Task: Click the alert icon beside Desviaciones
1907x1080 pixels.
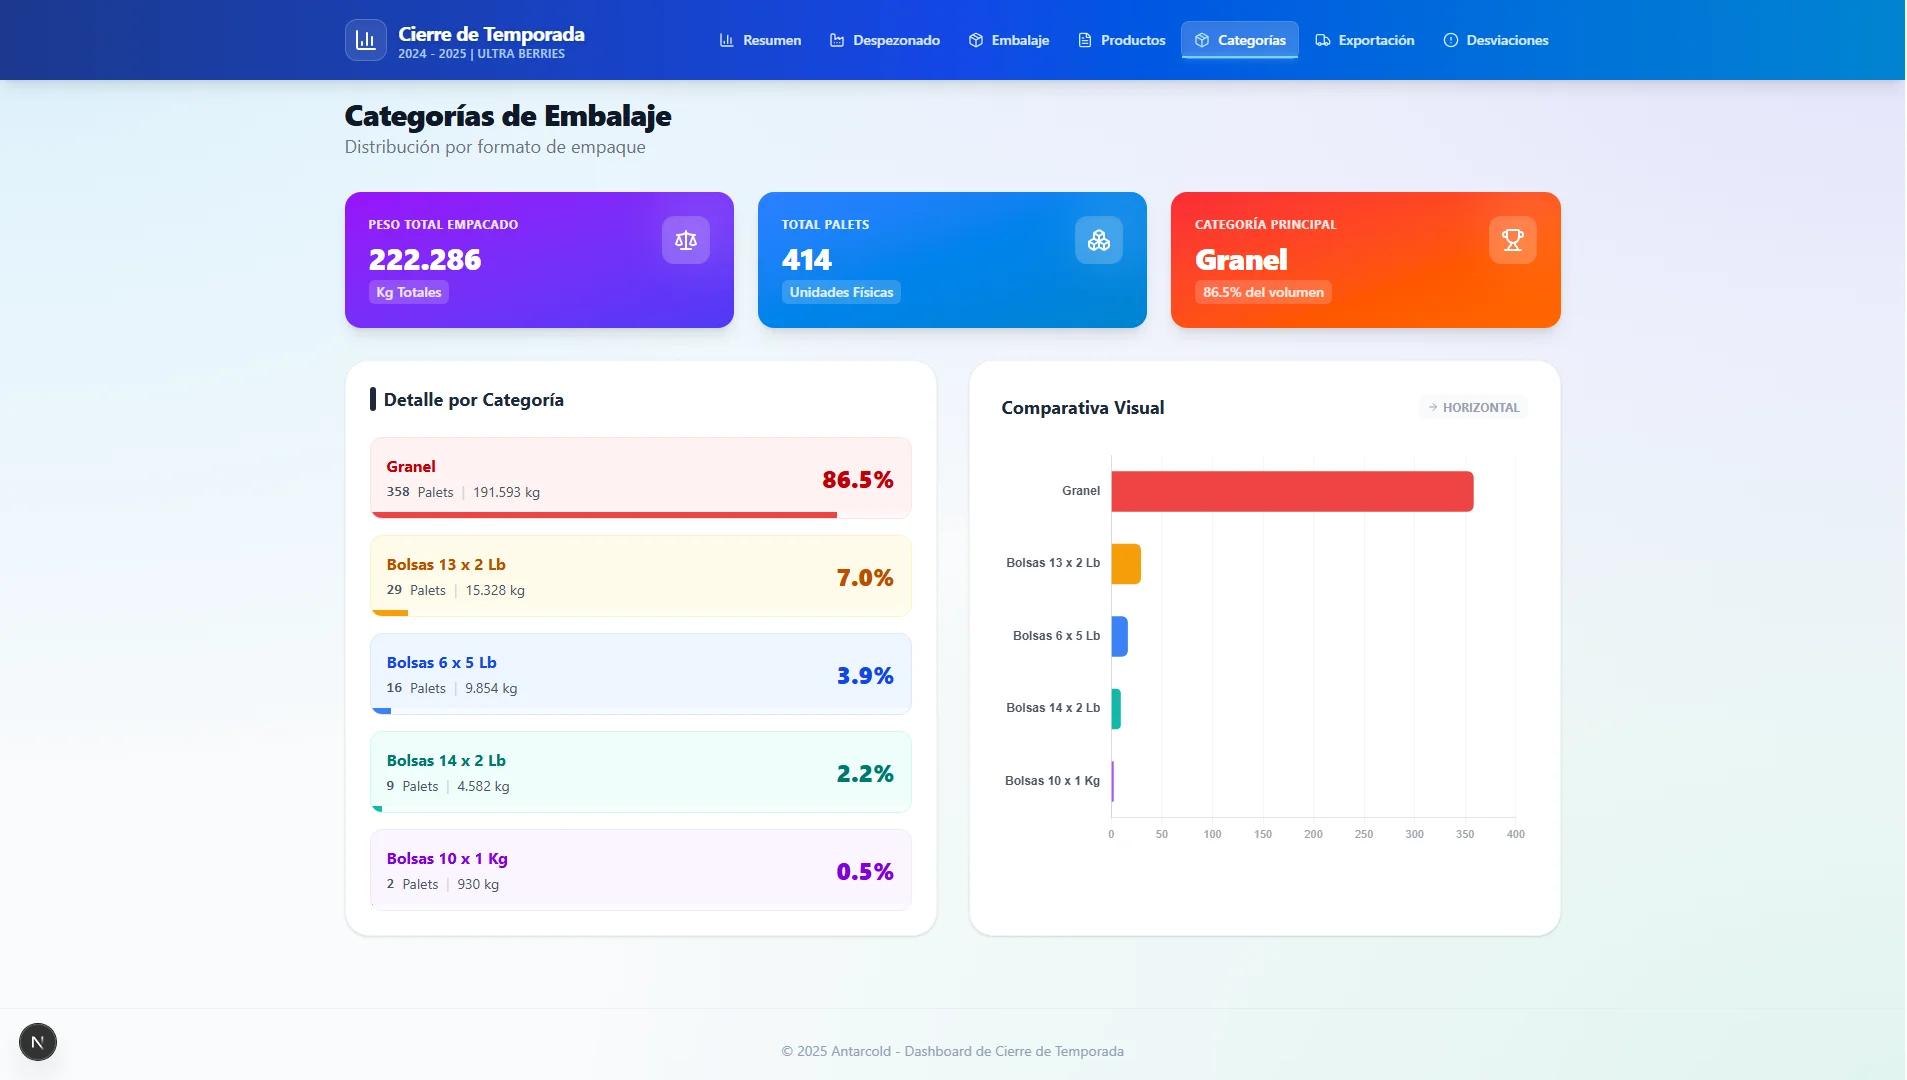Action: point(1450,40)
